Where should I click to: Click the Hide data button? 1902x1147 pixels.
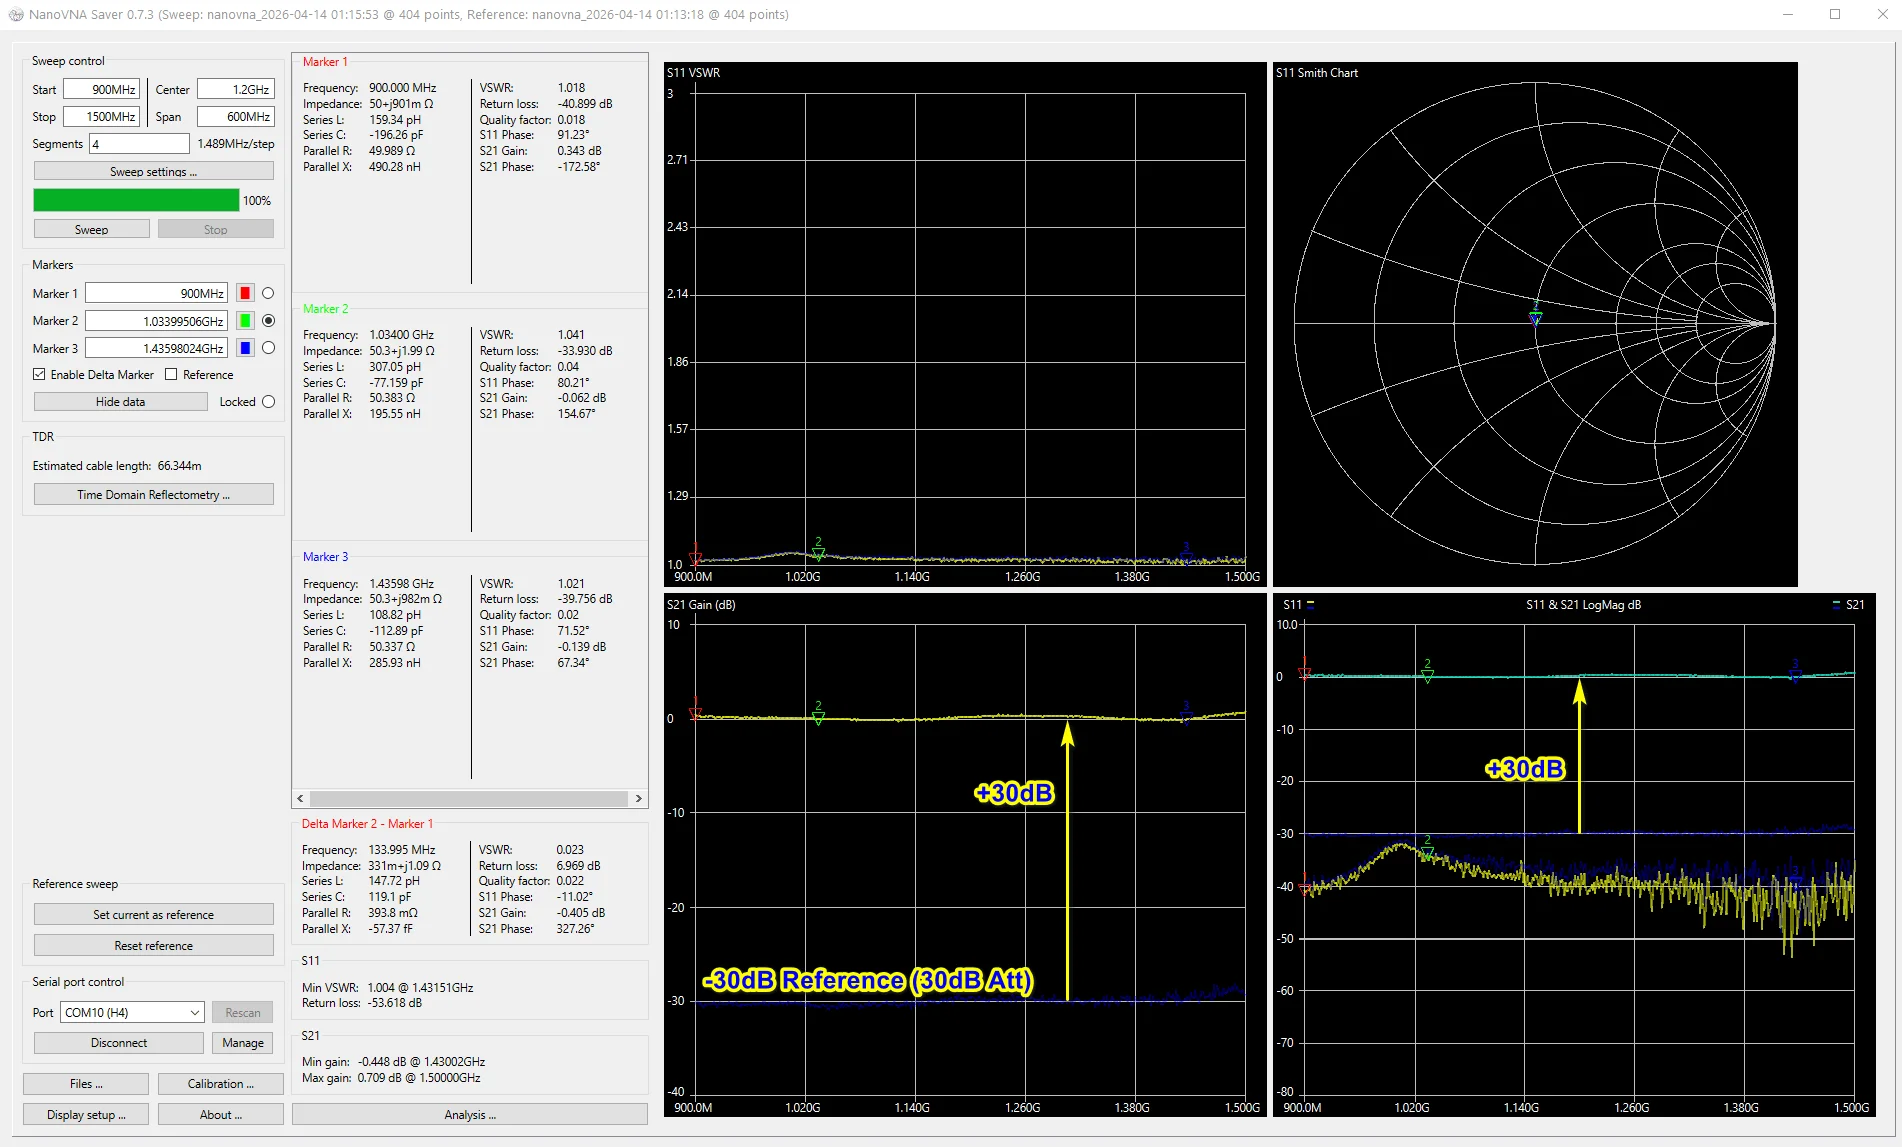pos(121,402)
